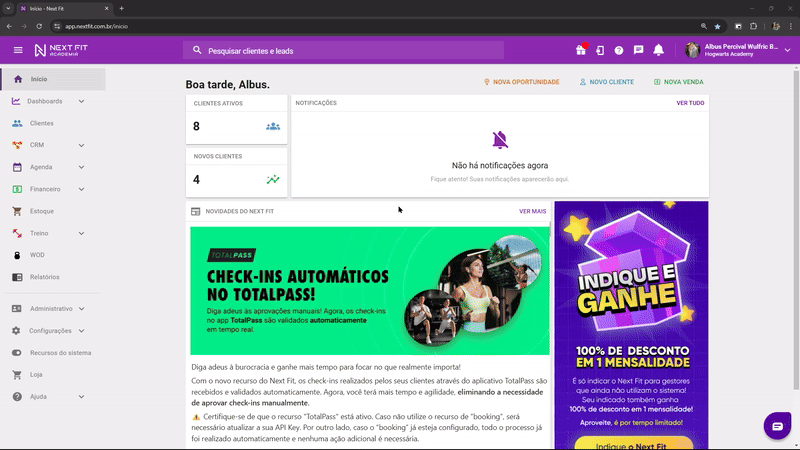Click the Clientes Ativos count 8
Screen dimensions: 800x450
coord(196,127)
